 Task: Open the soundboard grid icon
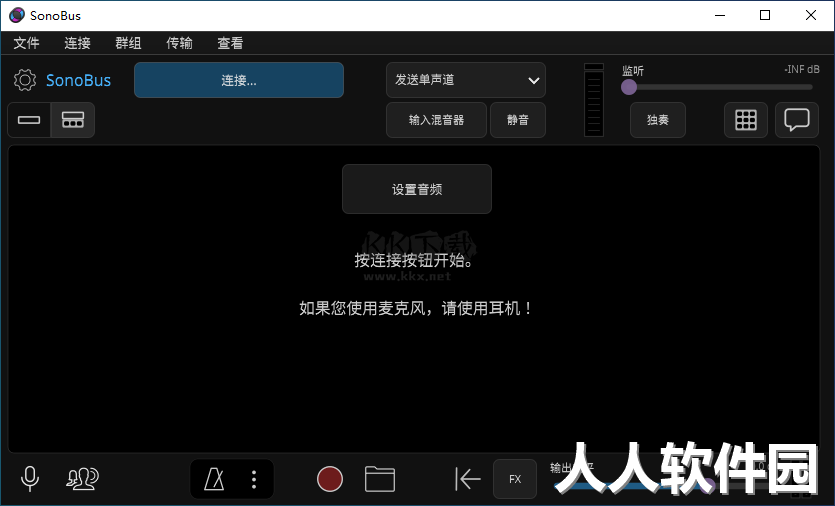[x=746, y=120]
